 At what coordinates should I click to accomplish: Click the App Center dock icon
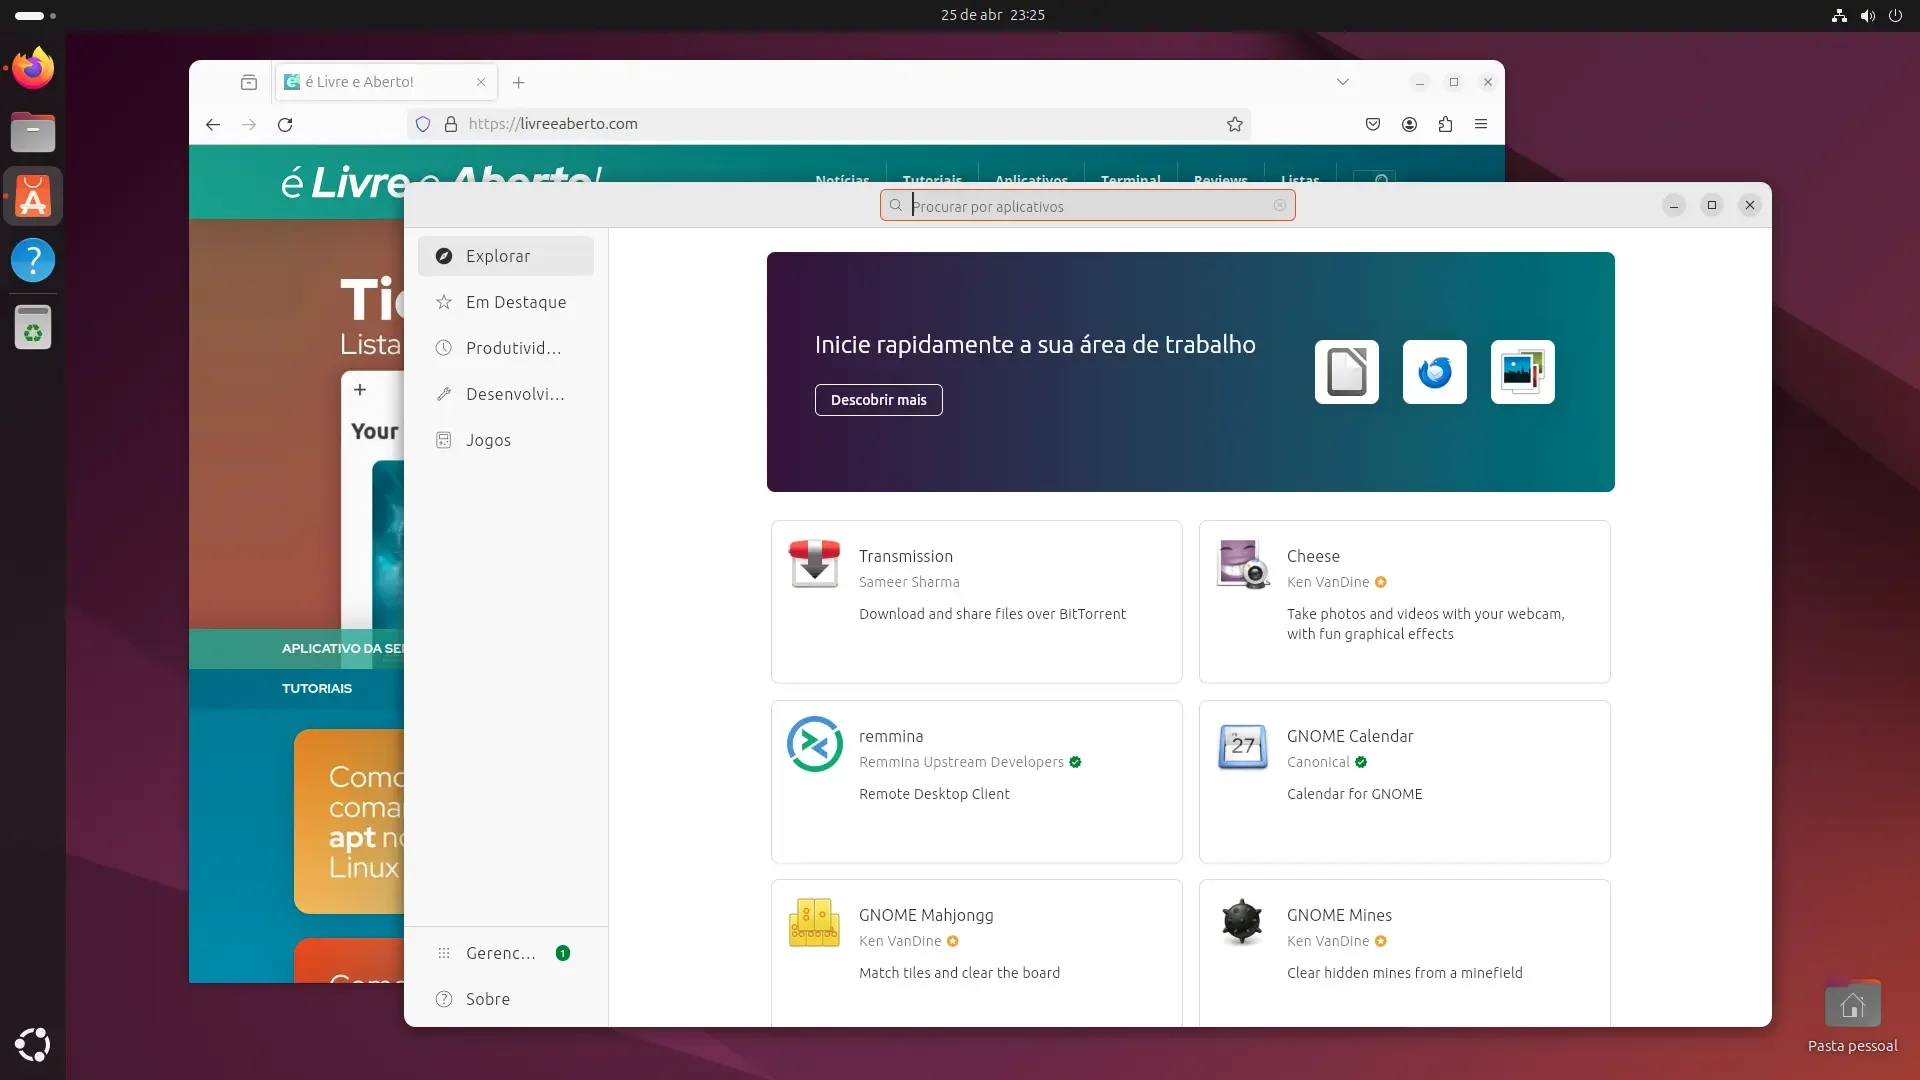tap(33, 196)
